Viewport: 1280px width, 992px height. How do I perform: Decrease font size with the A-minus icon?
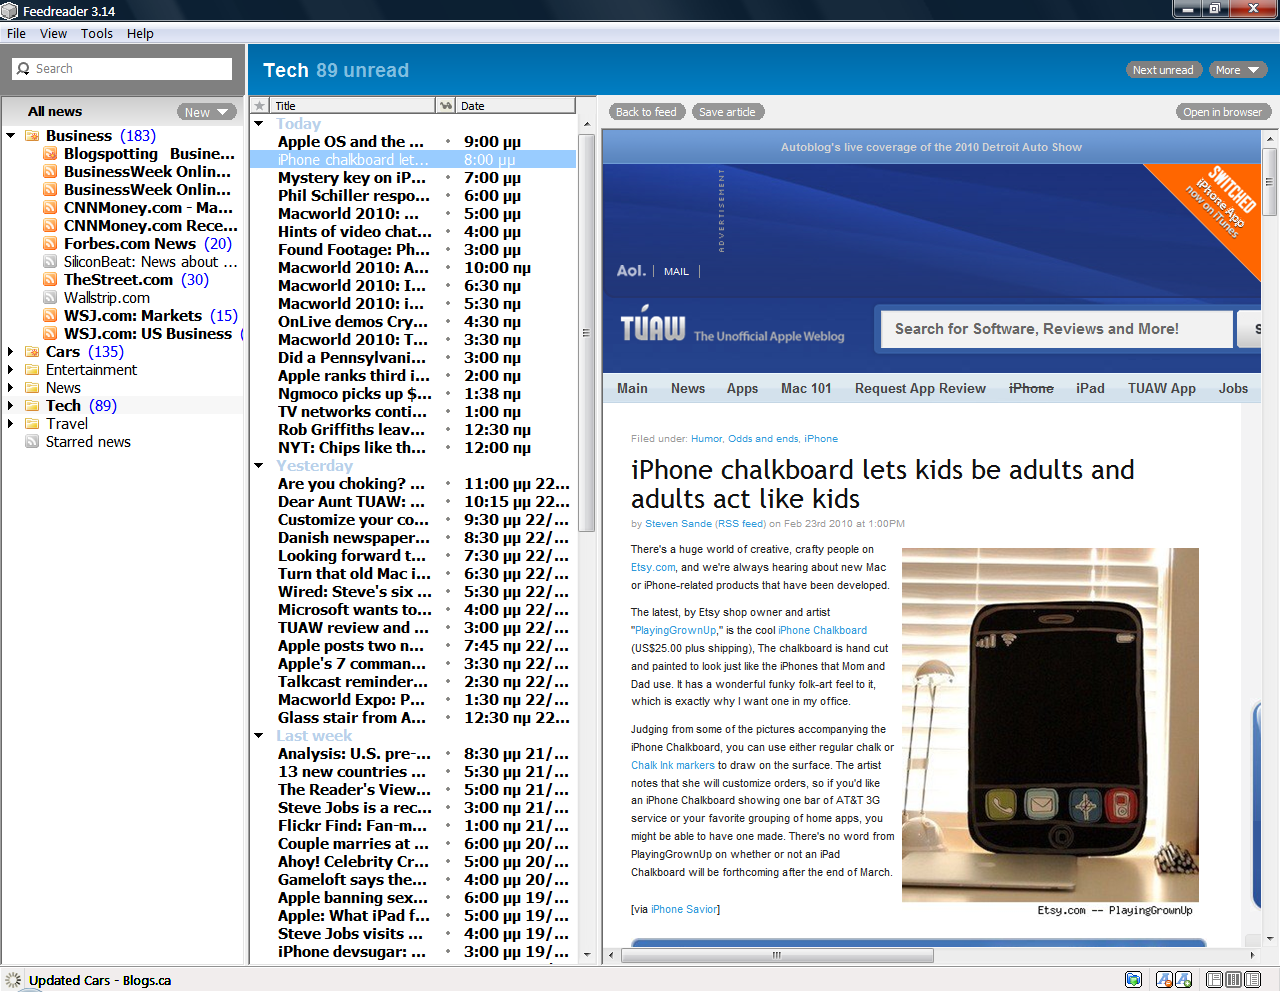tap(1165, 980)
